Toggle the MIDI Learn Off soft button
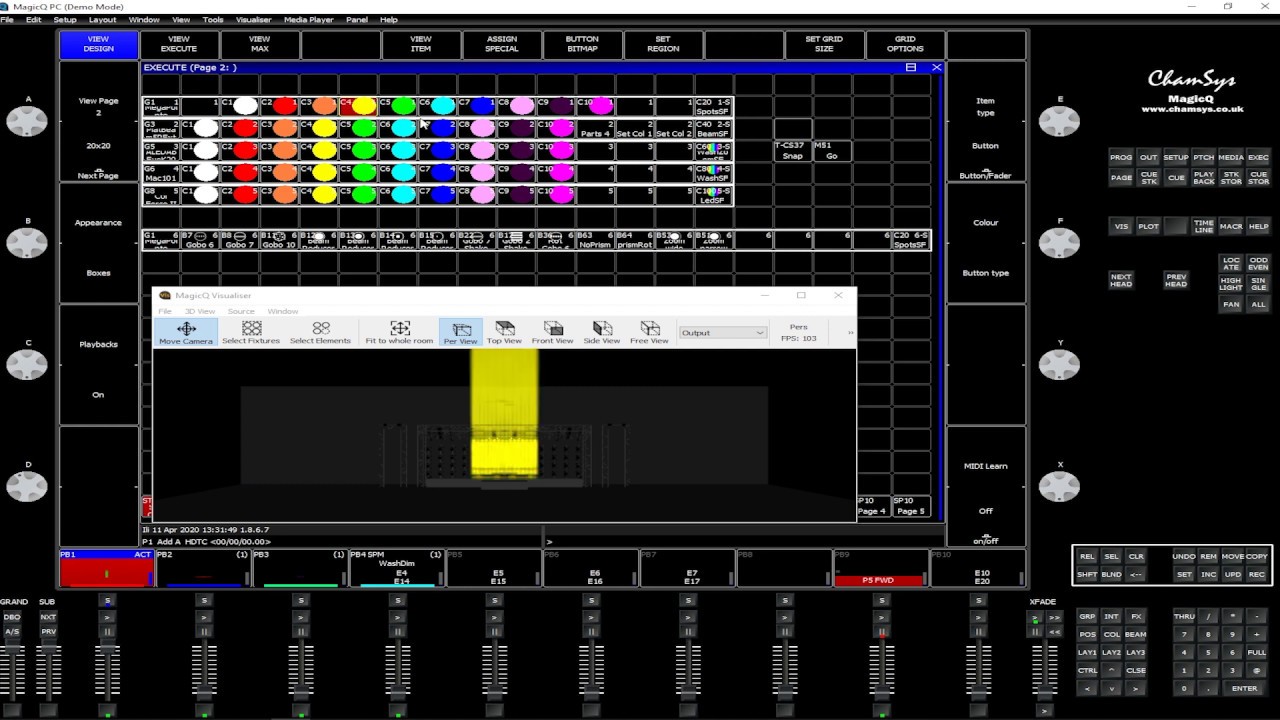Image resolution: width=1280 pixels, height=720 pixels. tap(985, 485)
